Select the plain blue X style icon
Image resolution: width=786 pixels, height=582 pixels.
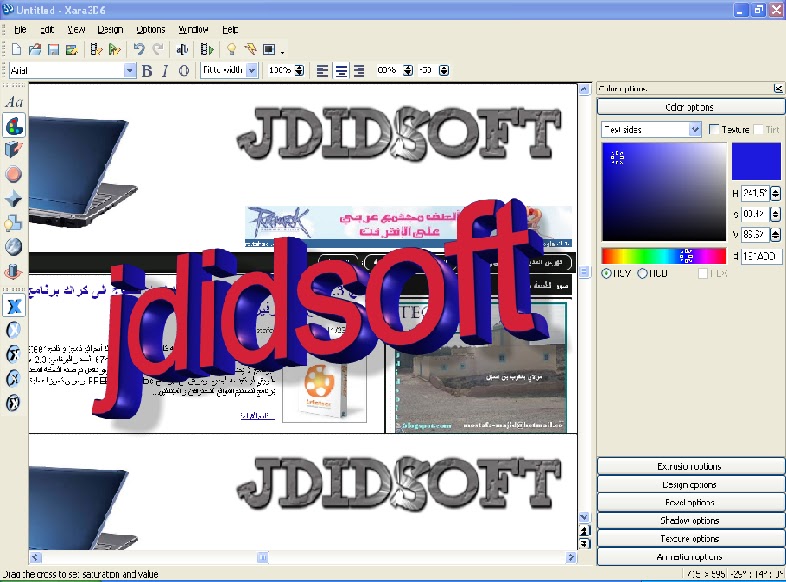[x=14, y=306]
